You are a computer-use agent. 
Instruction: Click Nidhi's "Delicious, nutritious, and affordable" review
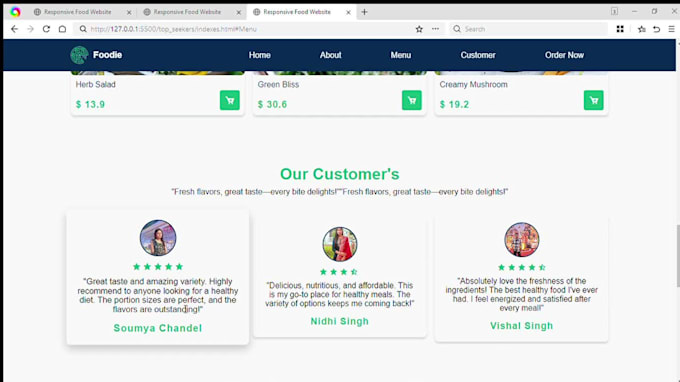coord(340,294)
